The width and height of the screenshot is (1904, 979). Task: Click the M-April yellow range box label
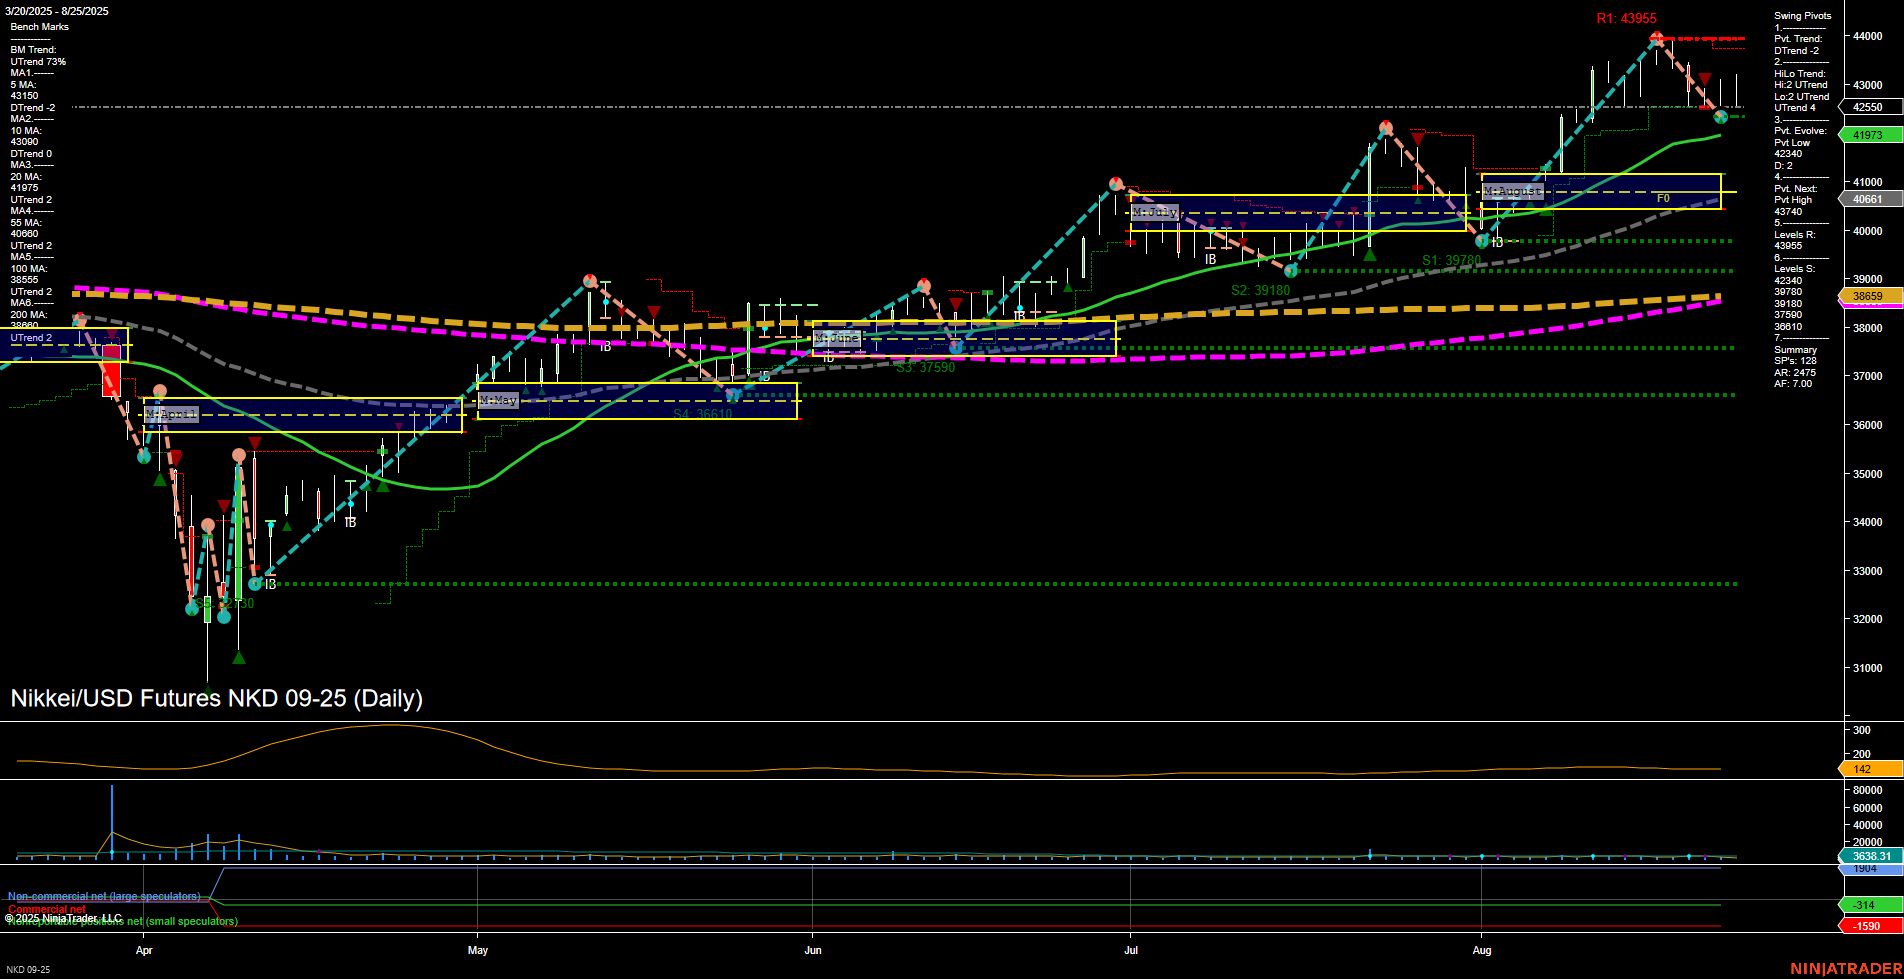[x=172, y=413]
